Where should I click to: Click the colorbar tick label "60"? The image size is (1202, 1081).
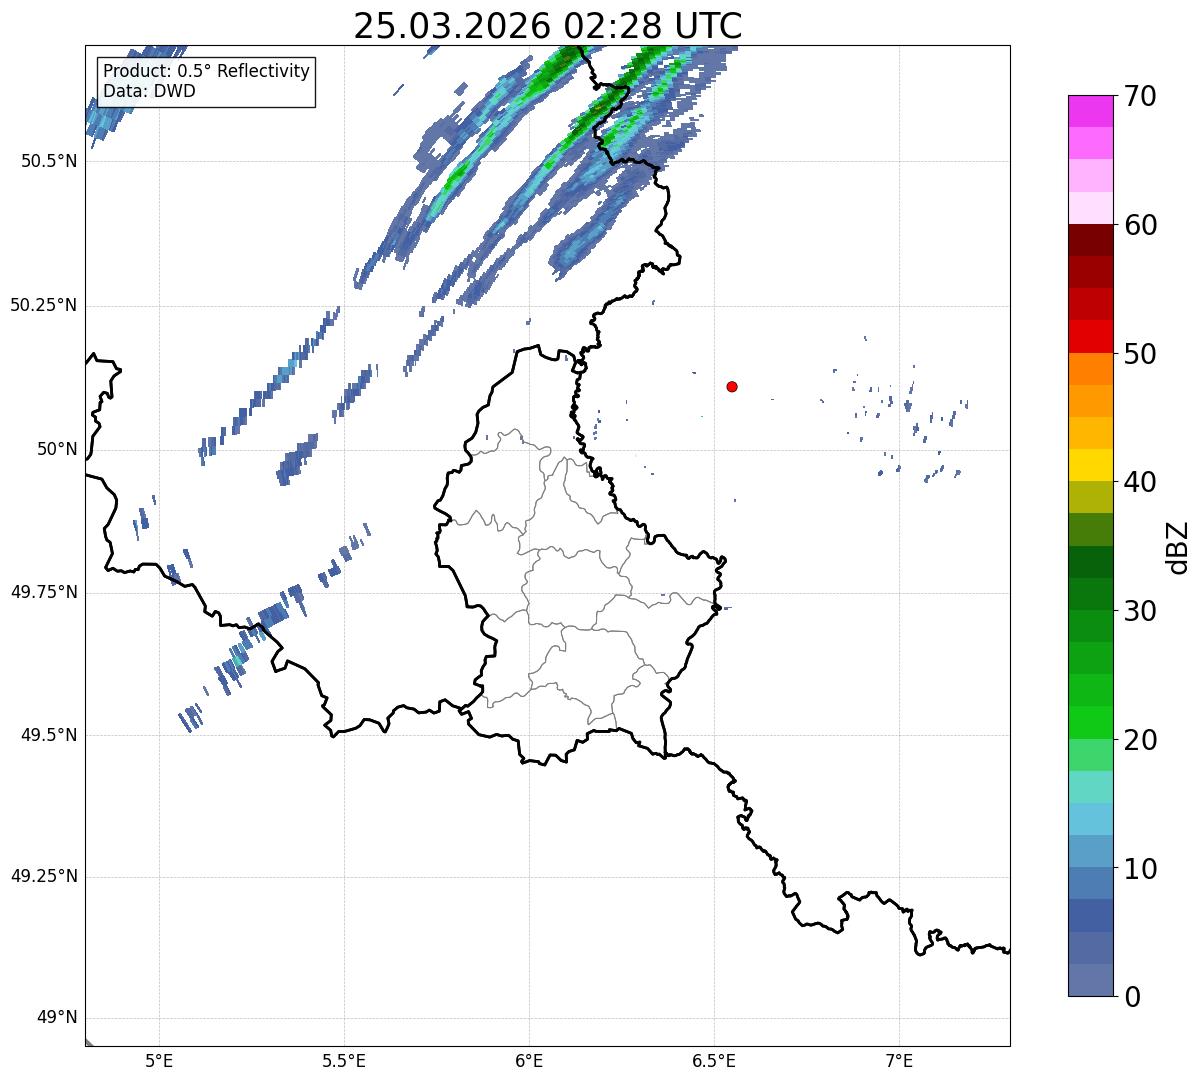point(1139,225)
